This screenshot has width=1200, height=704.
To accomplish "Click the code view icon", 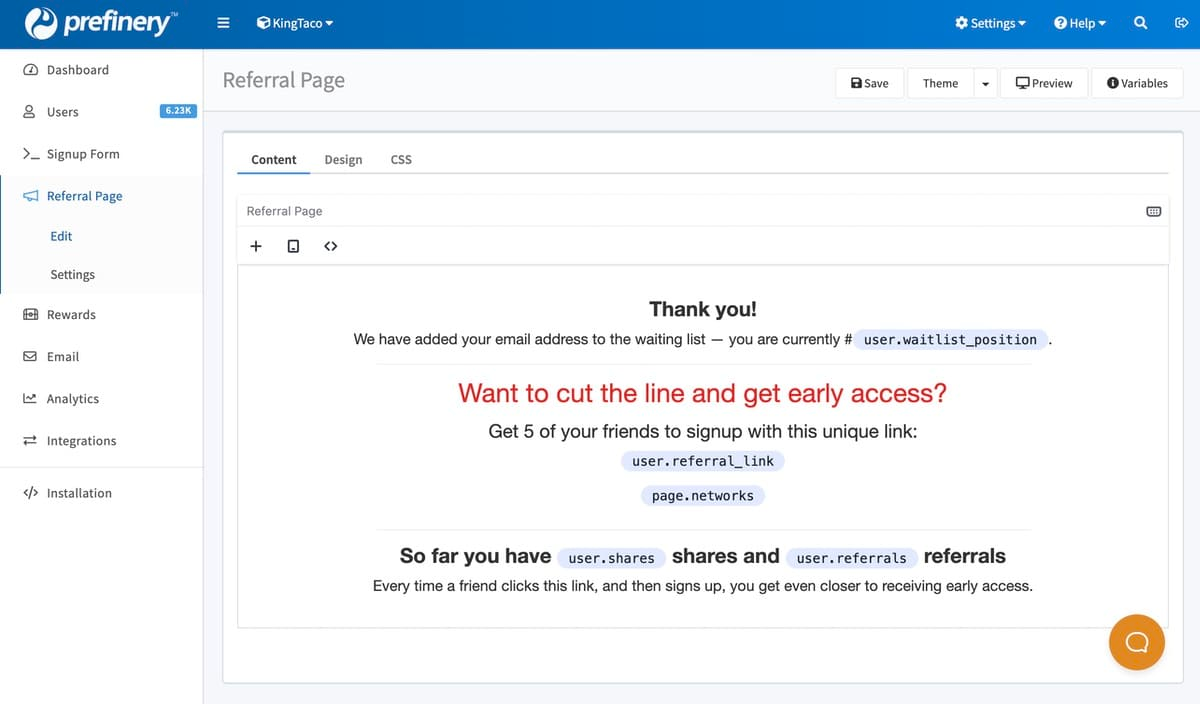I will (331, 246).
